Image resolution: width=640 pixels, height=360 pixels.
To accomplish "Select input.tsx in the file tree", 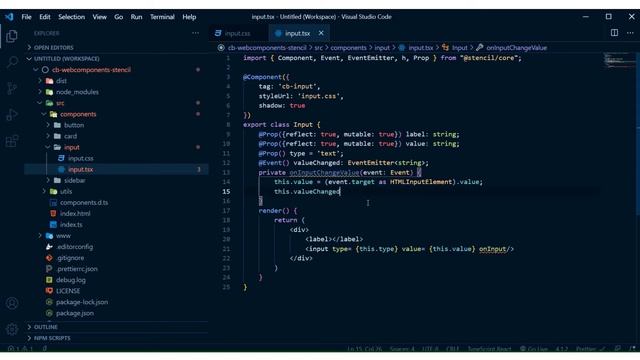I will pos(116,169).
